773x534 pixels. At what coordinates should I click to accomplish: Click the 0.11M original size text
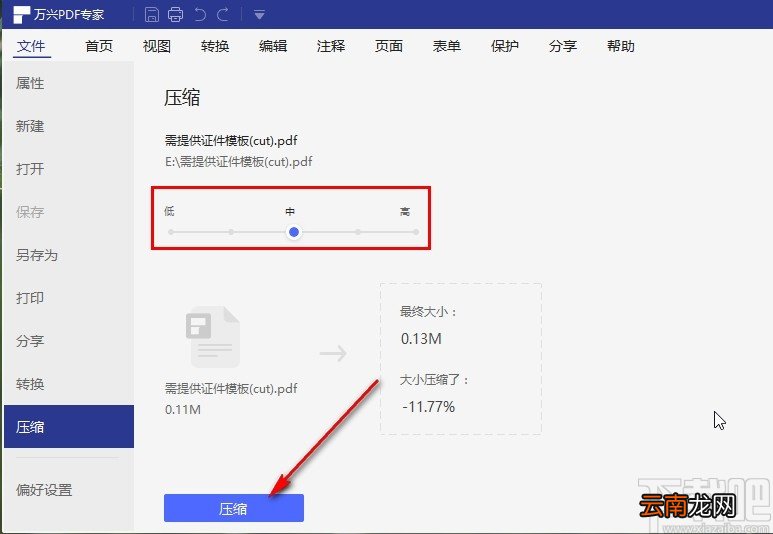183,409
